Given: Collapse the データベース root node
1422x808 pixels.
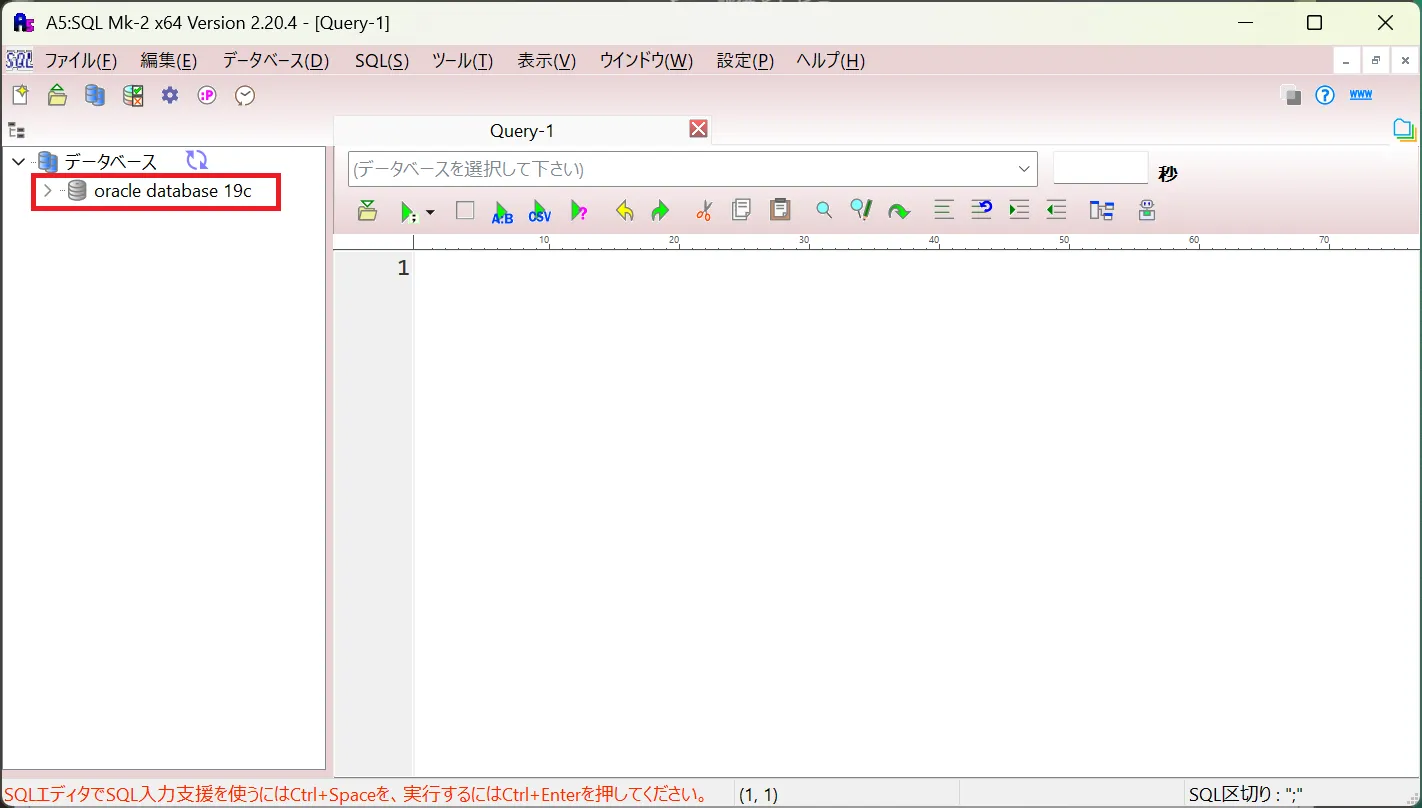Looking at the screenshot, I should [x=18, y=161].
